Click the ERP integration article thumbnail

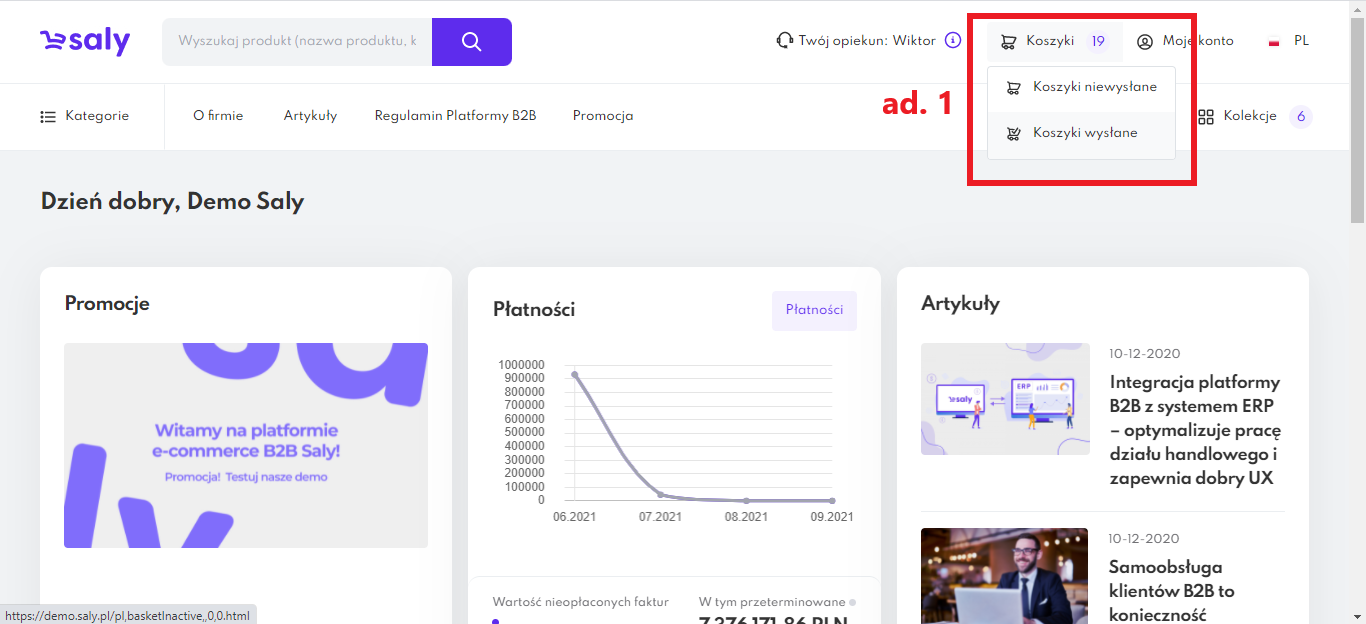(x=1005, y=399)
